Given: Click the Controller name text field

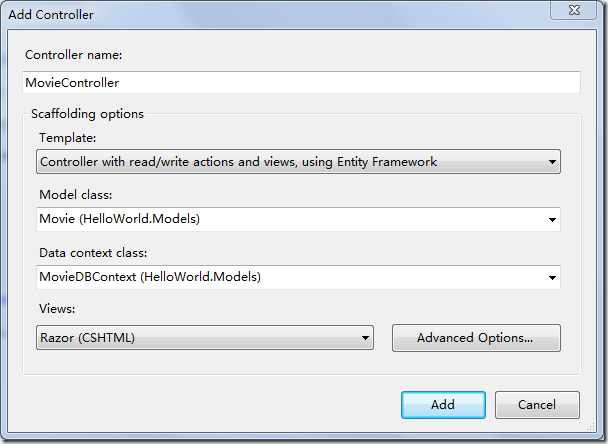Looking at the screenshot, I should coord(301,83).
